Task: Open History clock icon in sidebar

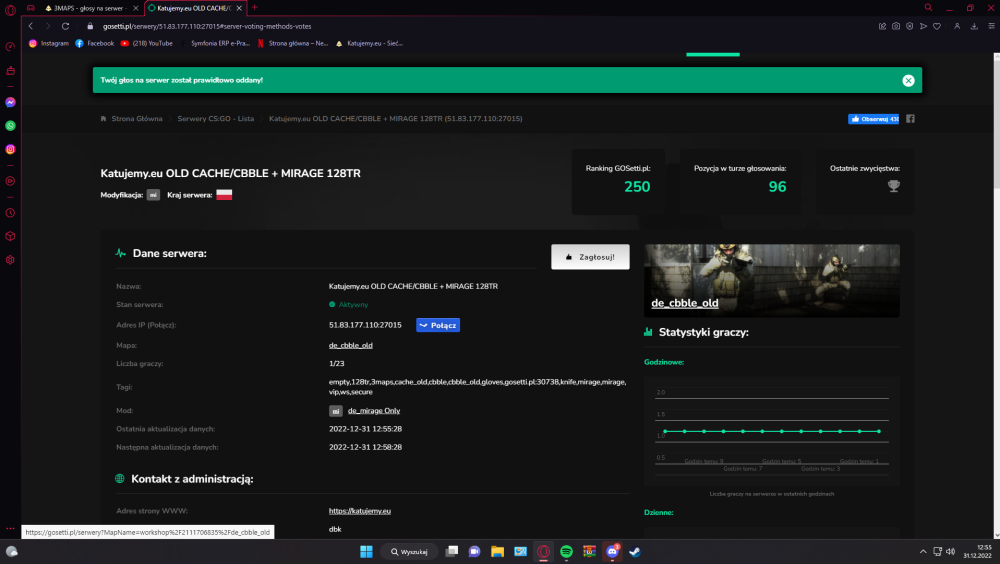Action: point(10,213)
